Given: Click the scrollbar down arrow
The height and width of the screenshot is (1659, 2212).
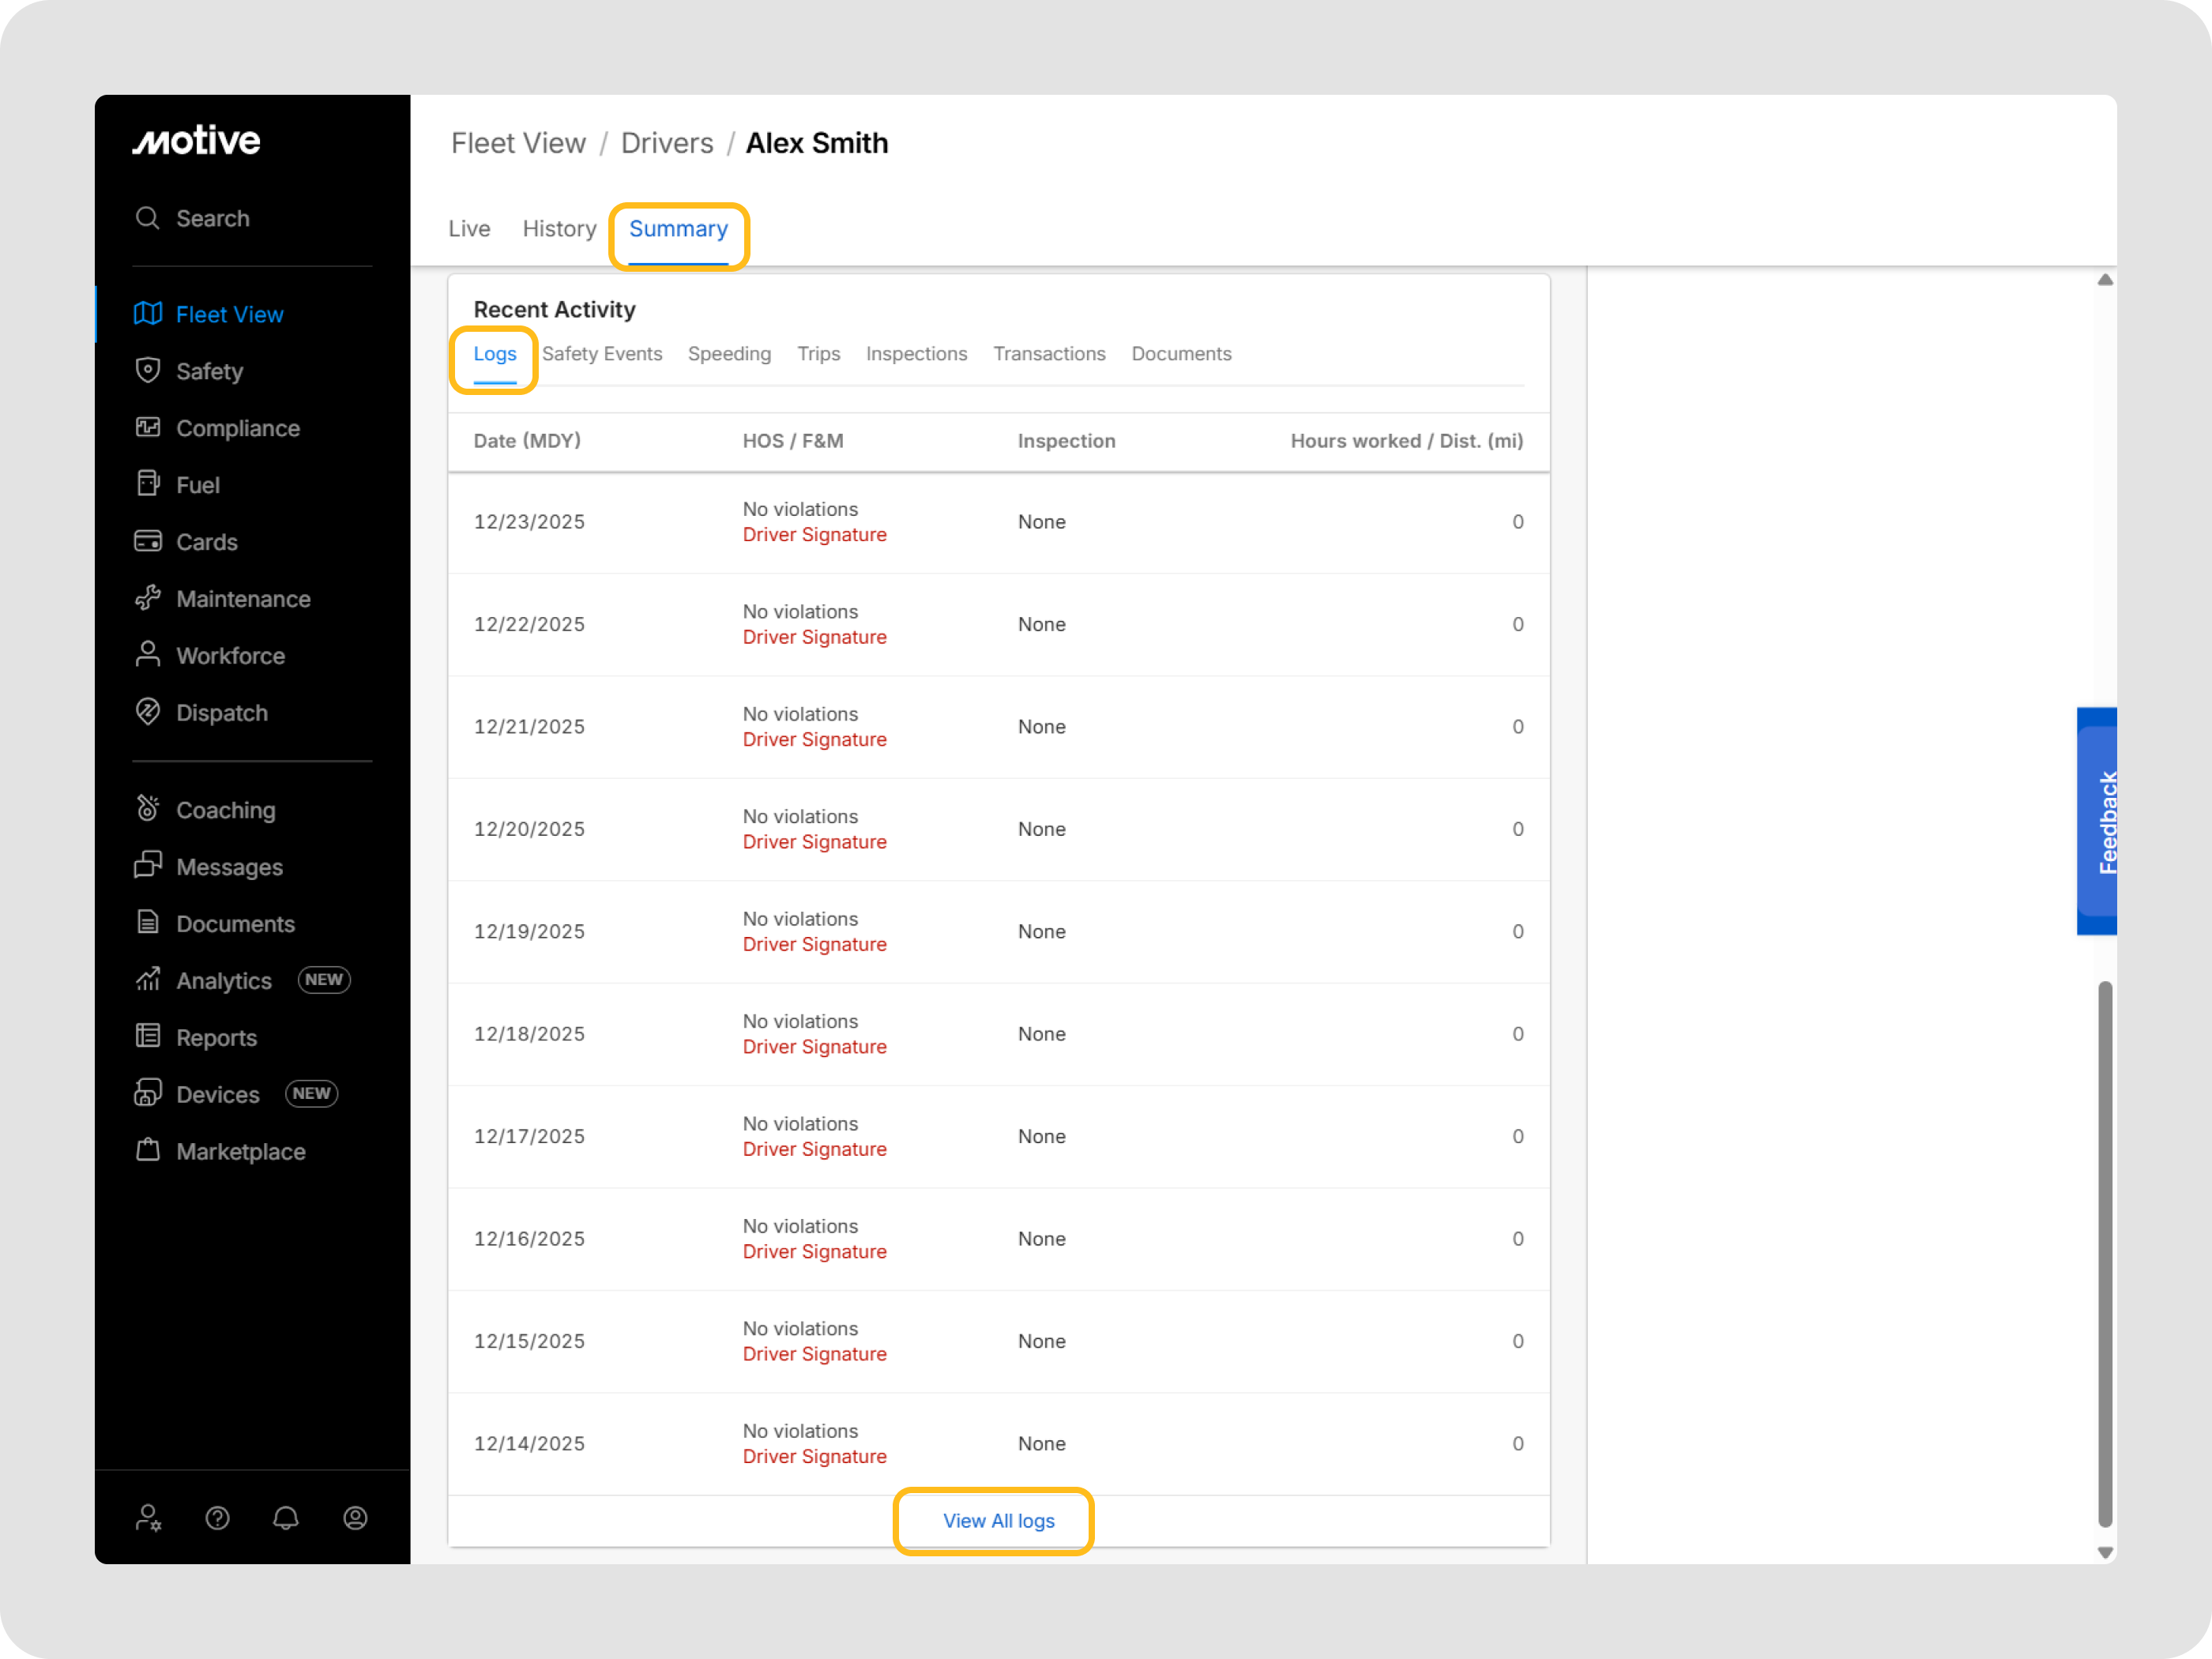Looking at the screenshot, I should pyautogui.click(x=2105, y=1553).
